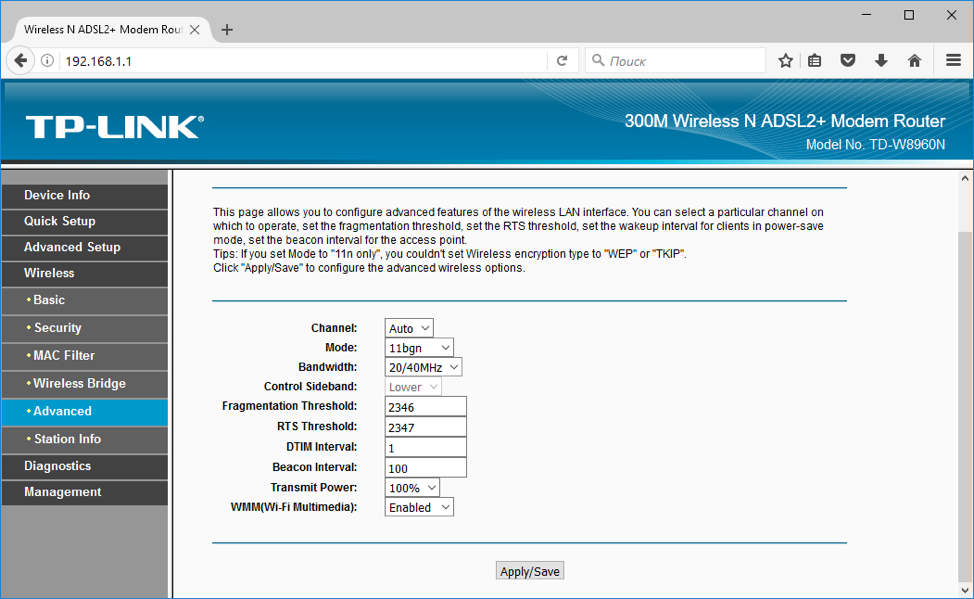
Task: Click the address bar showing 192.168.1.1
Action: [300, 61]
